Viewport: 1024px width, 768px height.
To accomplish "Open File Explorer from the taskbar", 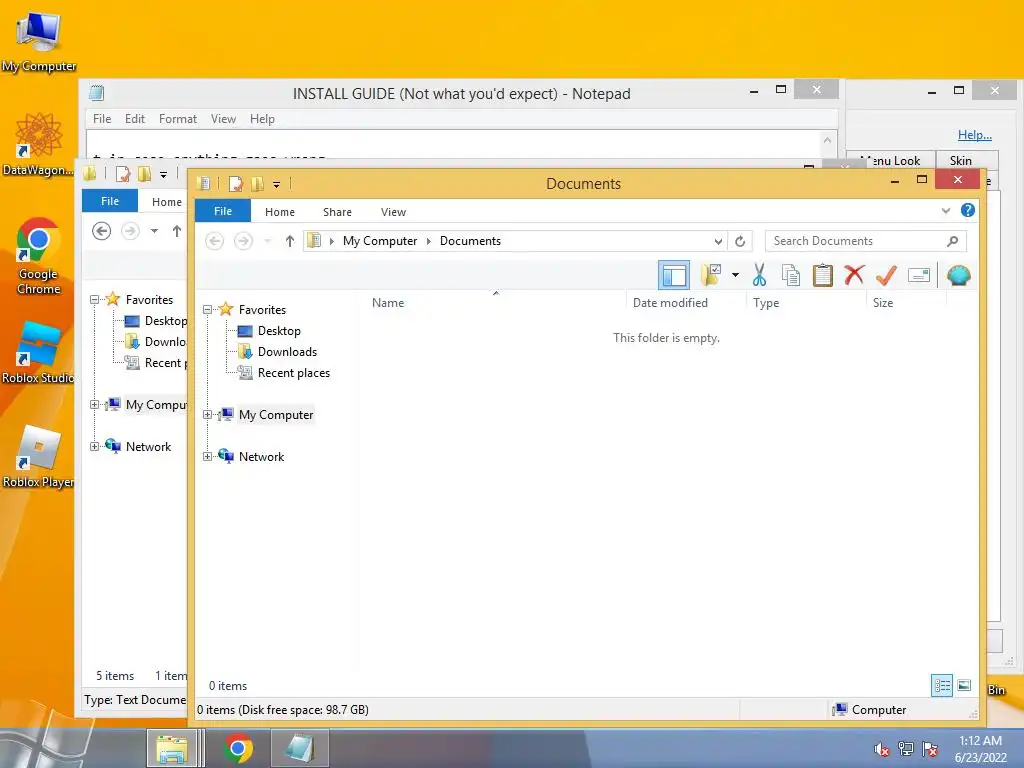I will (172, 748).
